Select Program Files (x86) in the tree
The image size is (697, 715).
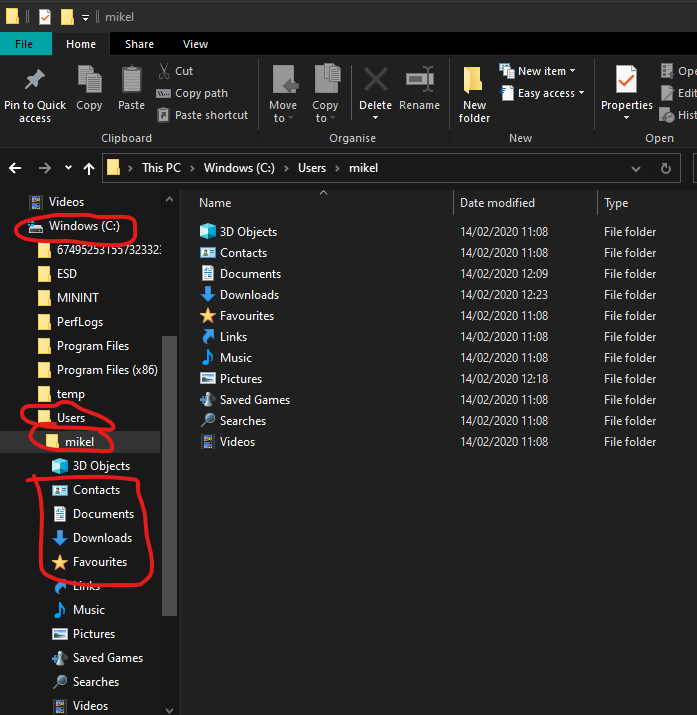pos(98,370)
